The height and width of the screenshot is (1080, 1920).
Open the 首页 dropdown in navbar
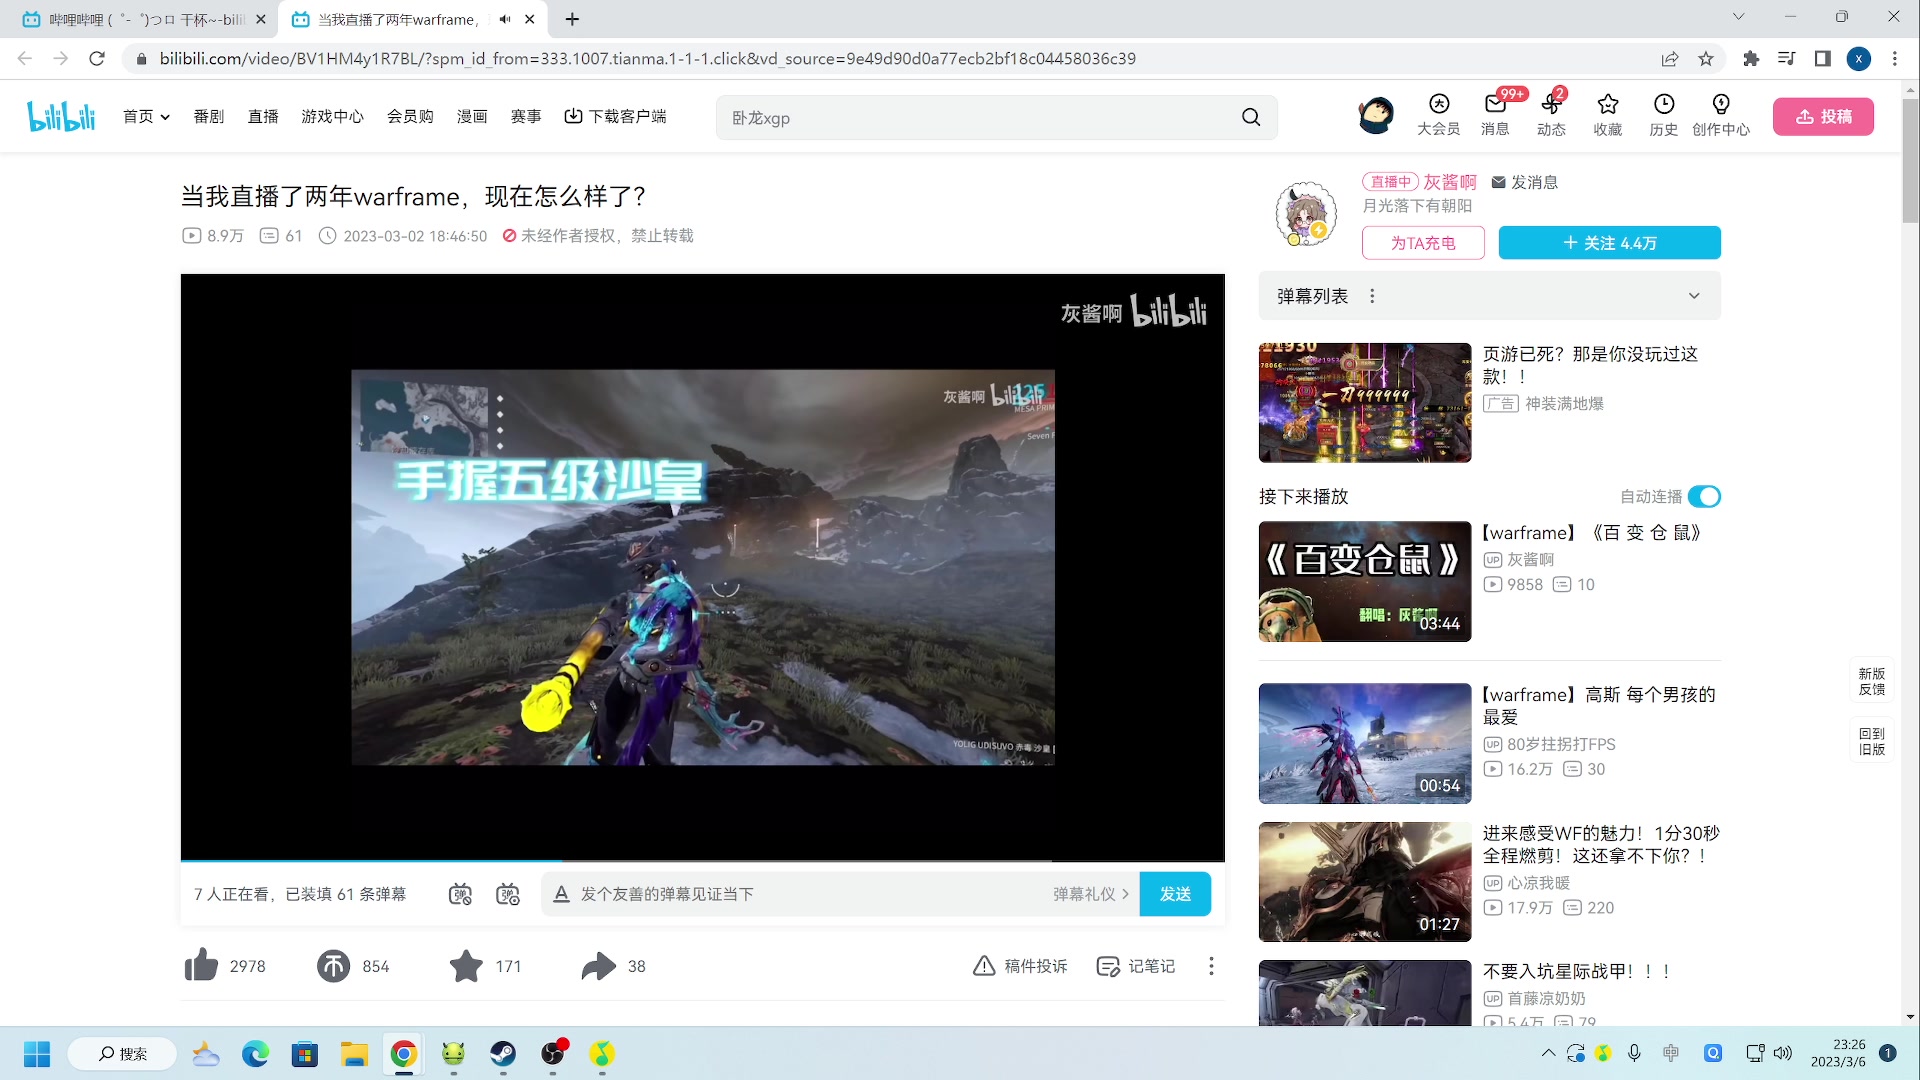tap(146, 116)
